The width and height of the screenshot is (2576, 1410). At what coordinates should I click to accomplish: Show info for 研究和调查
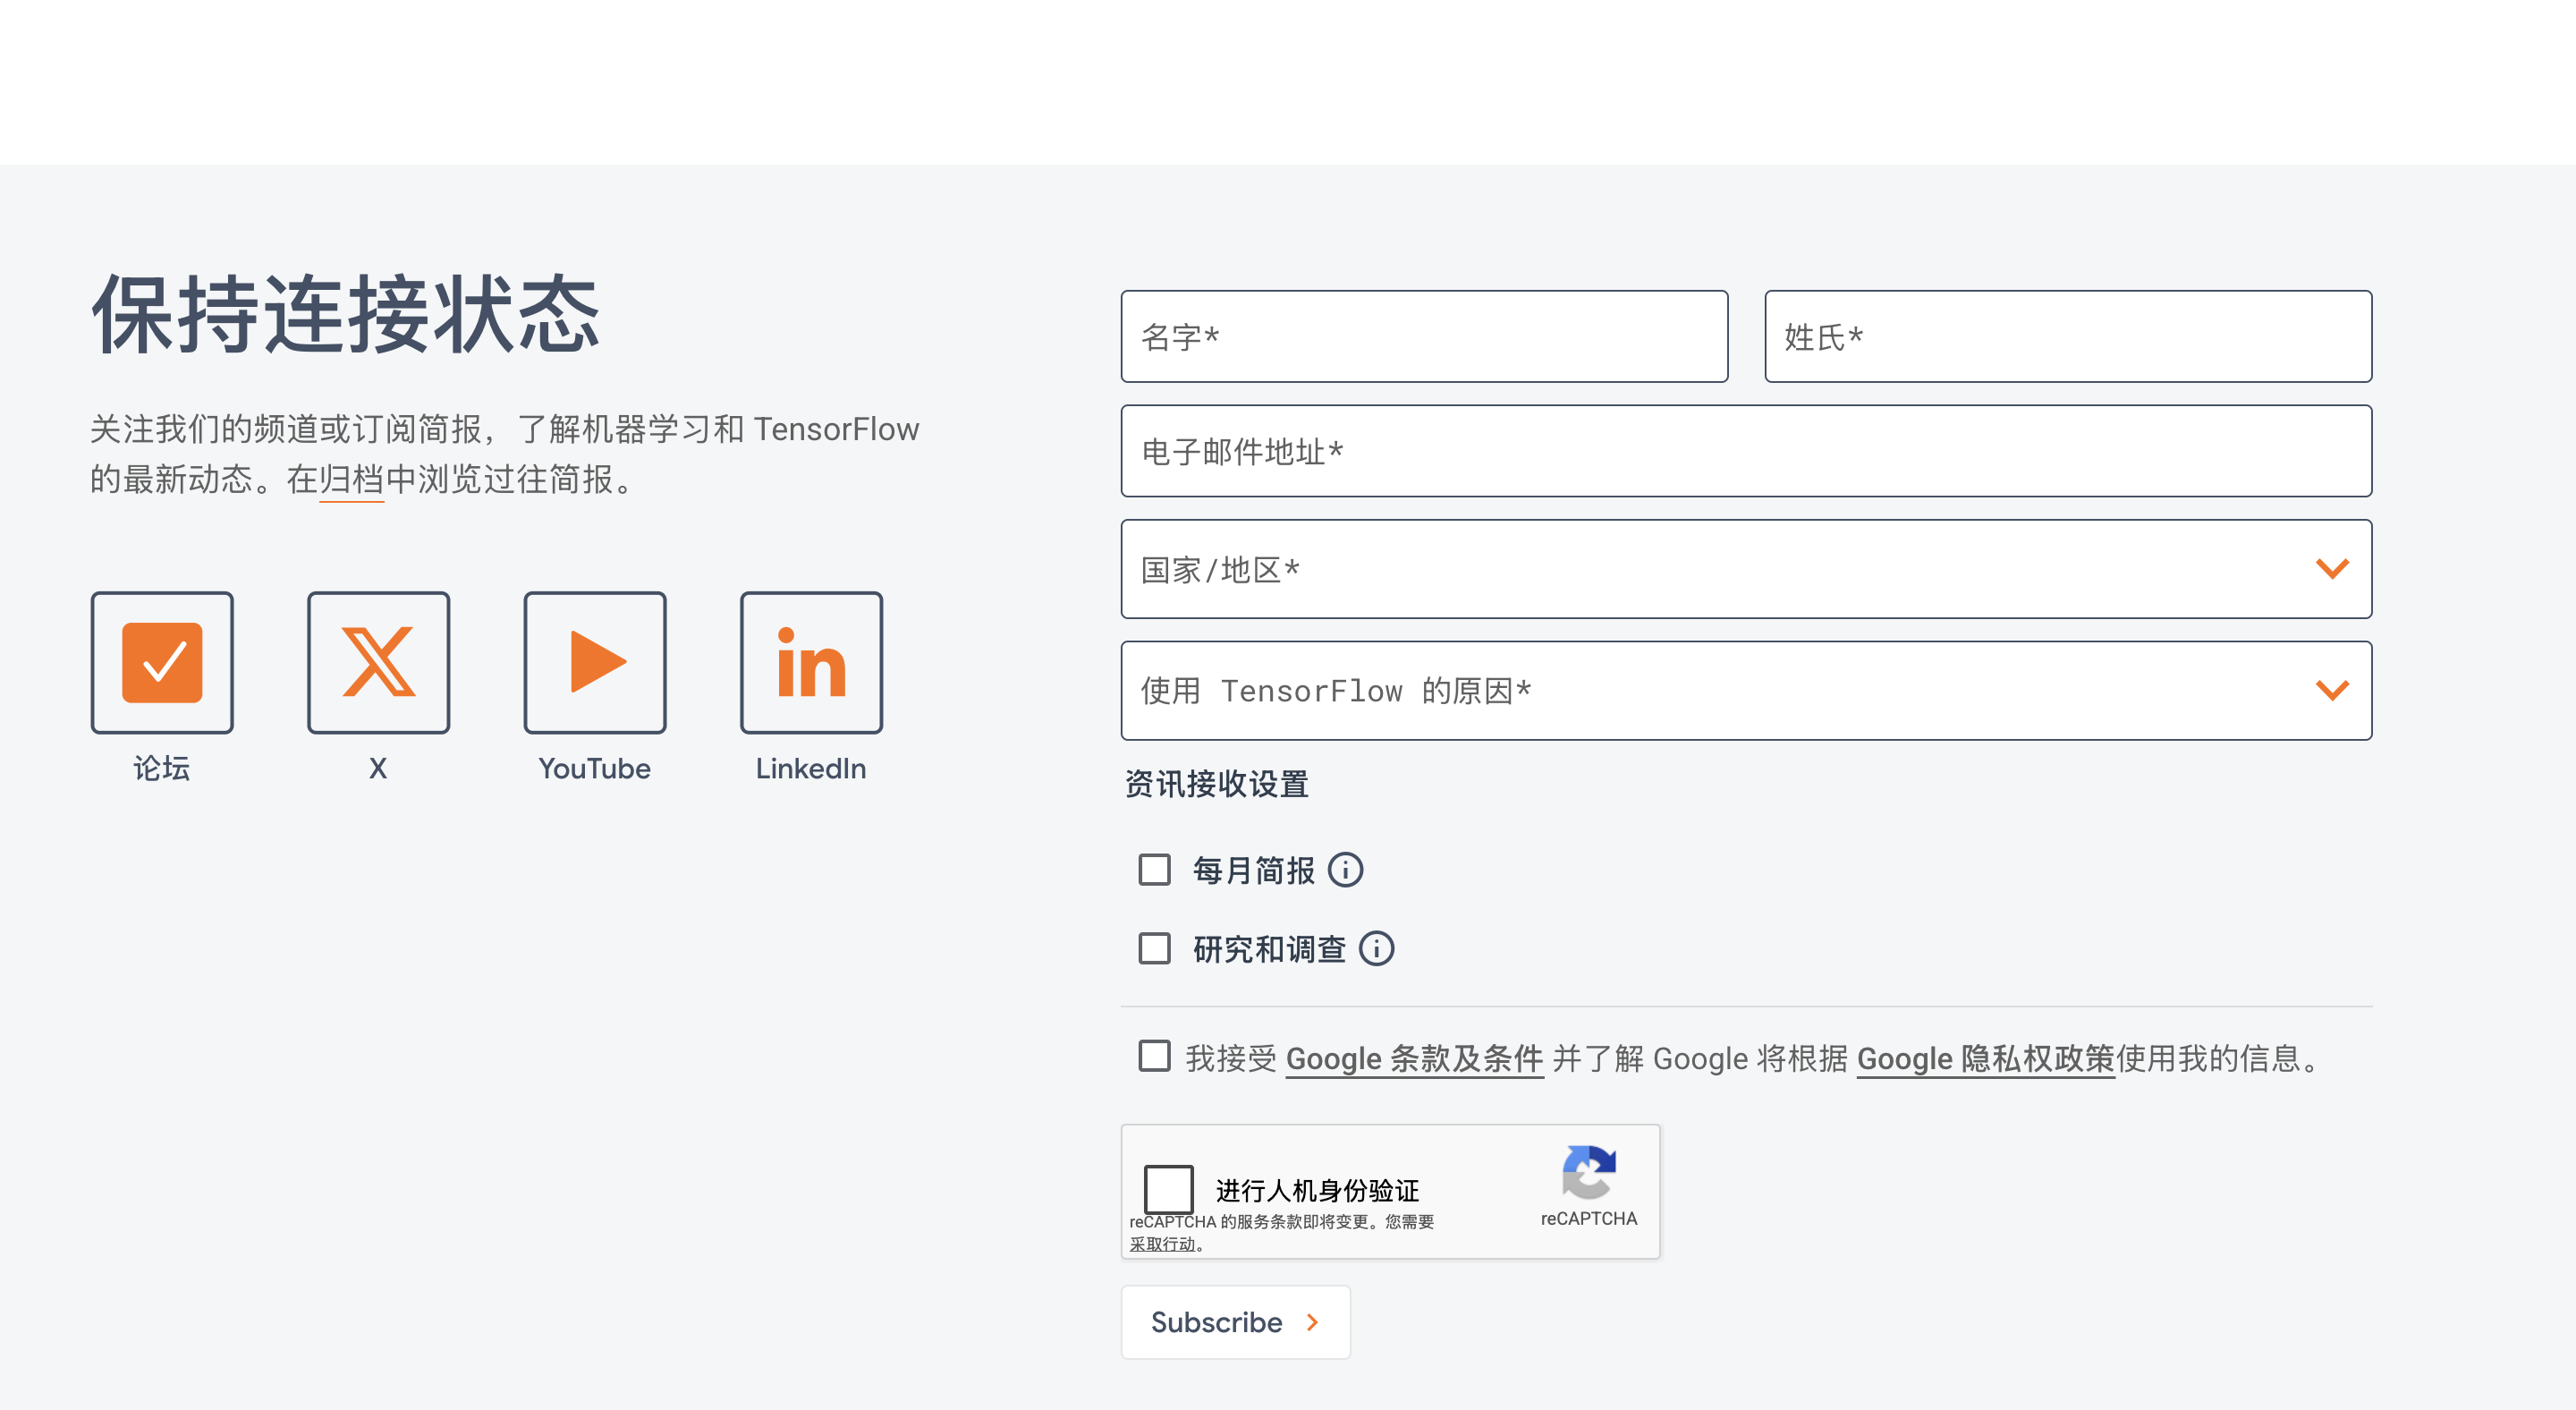coord(1376,948)
